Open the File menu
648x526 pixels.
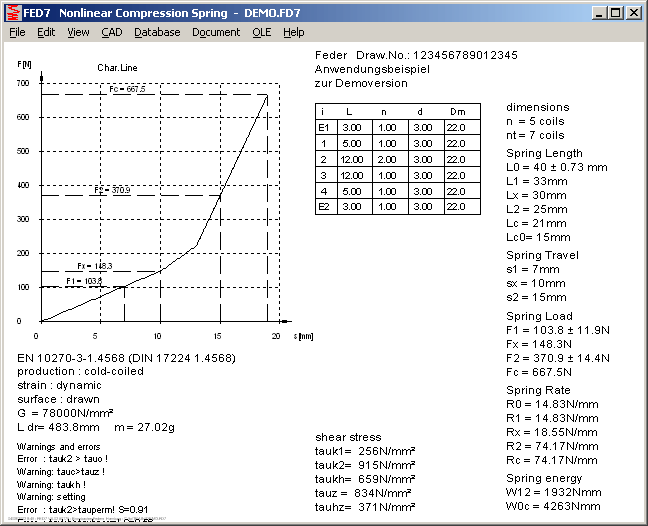[17, 32]
